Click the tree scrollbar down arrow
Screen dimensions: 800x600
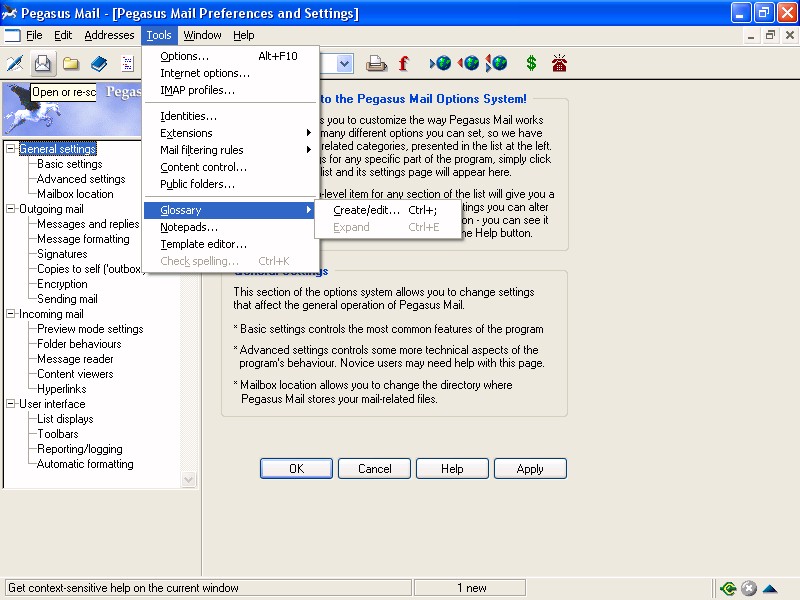[x=188, y=480]
